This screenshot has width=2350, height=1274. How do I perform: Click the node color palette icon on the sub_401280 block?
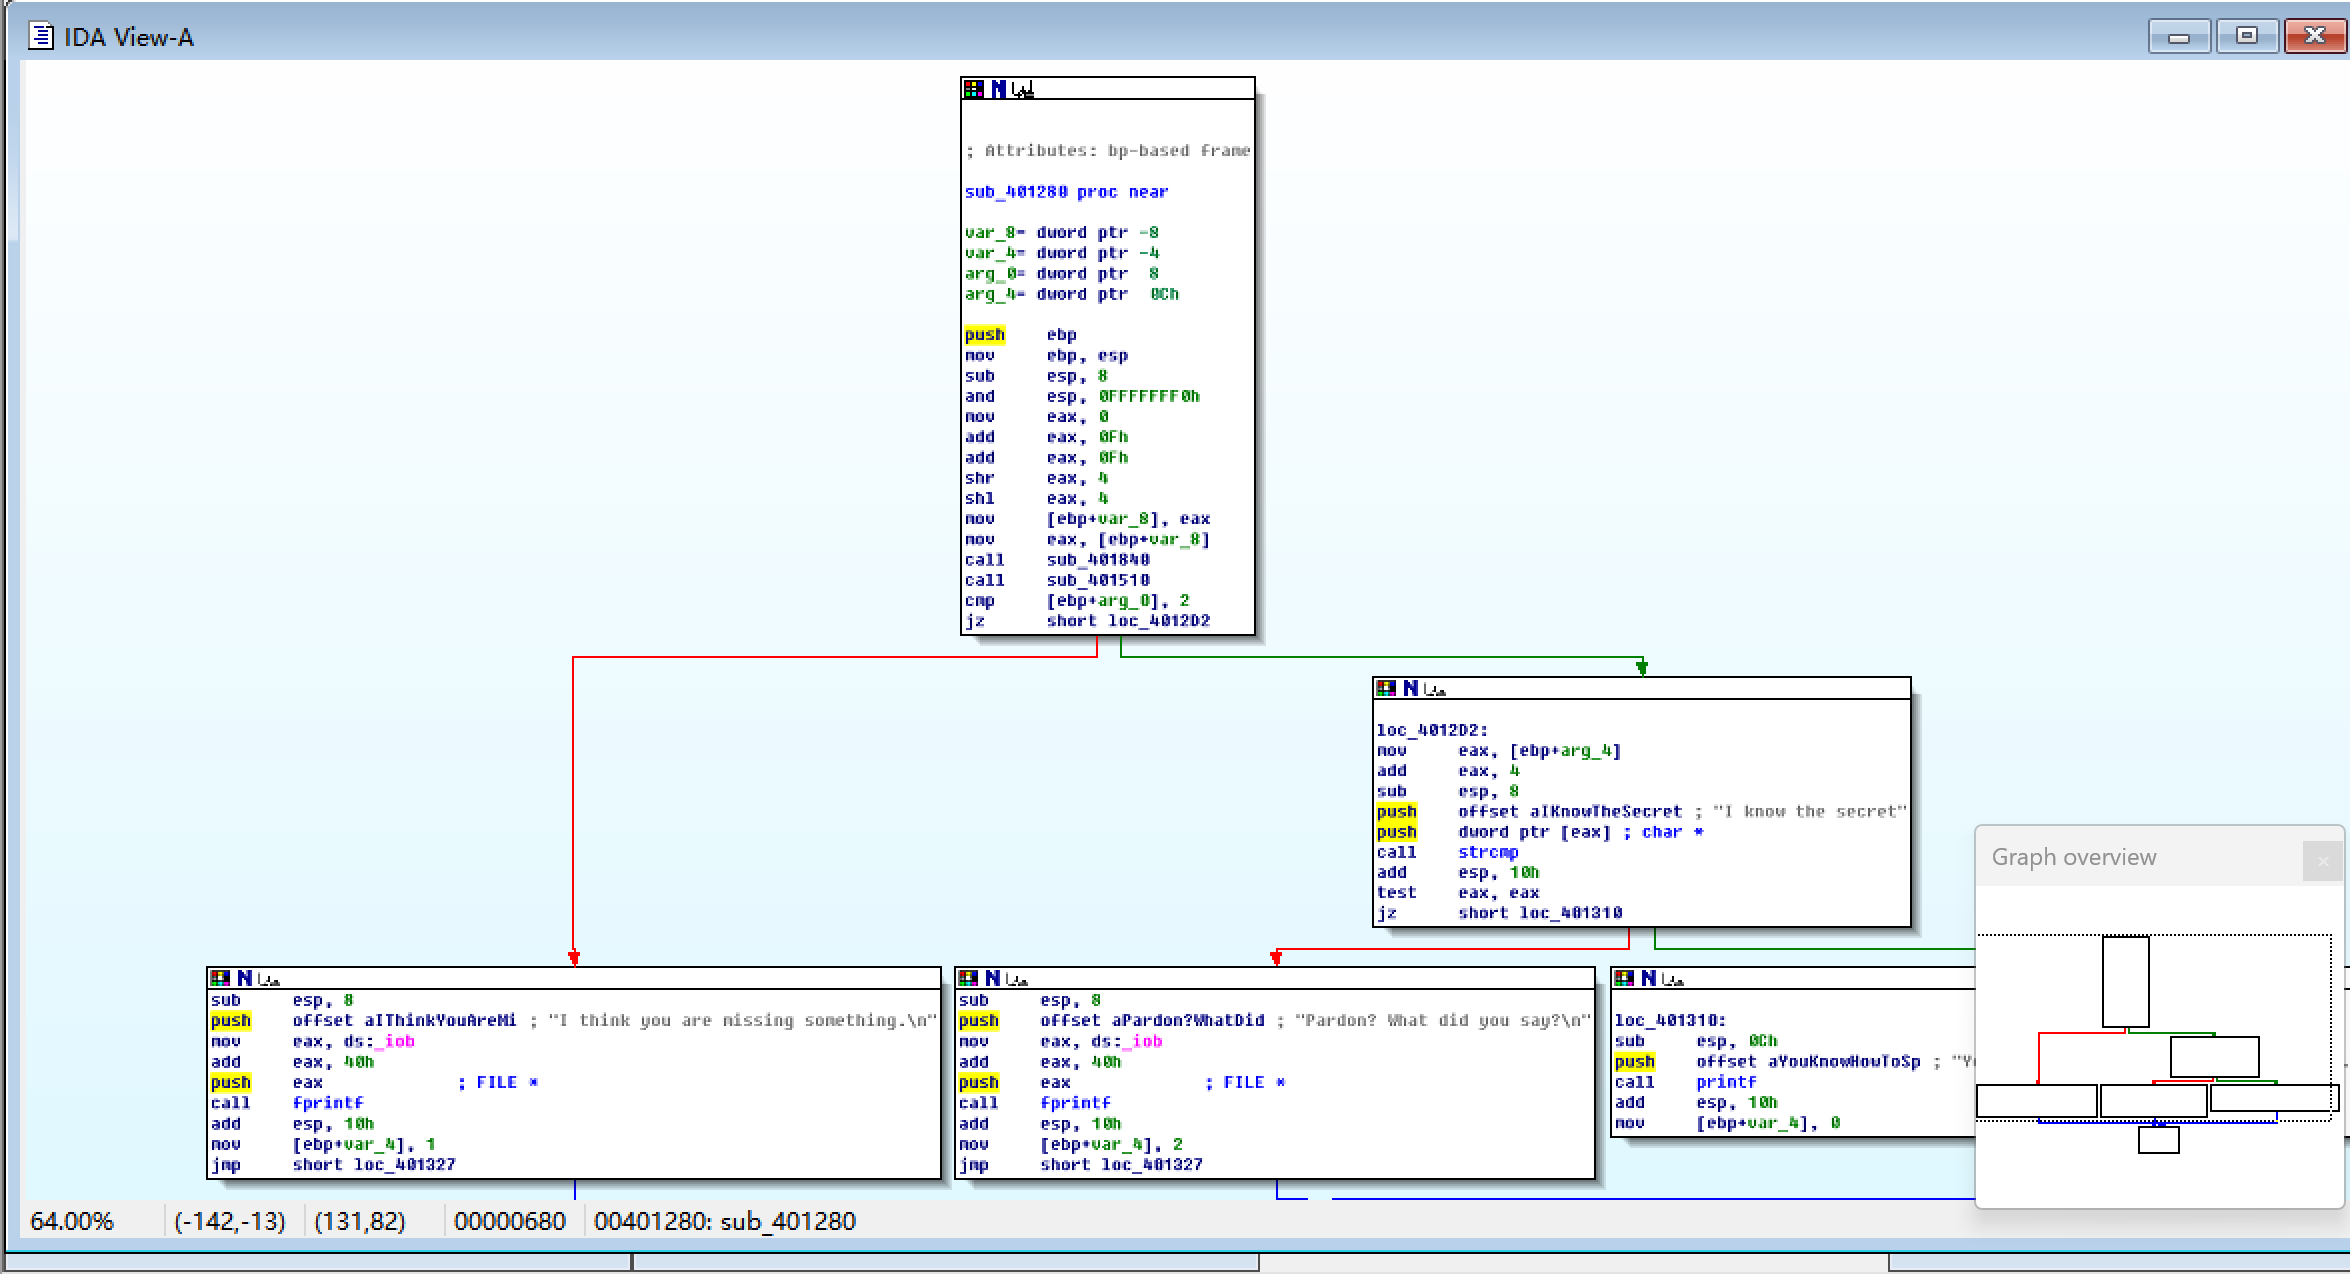coord(973,89)
